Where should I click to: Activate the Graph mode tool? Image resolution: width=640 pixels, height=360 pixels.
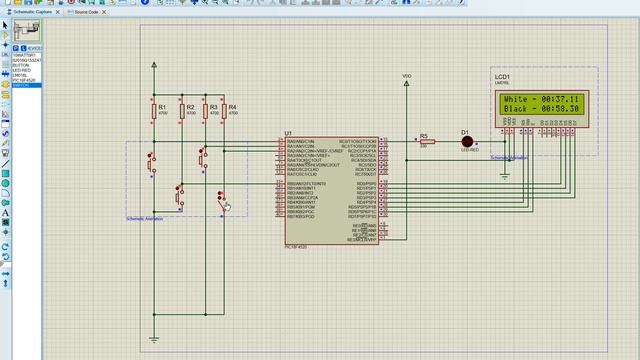[5, 114]
